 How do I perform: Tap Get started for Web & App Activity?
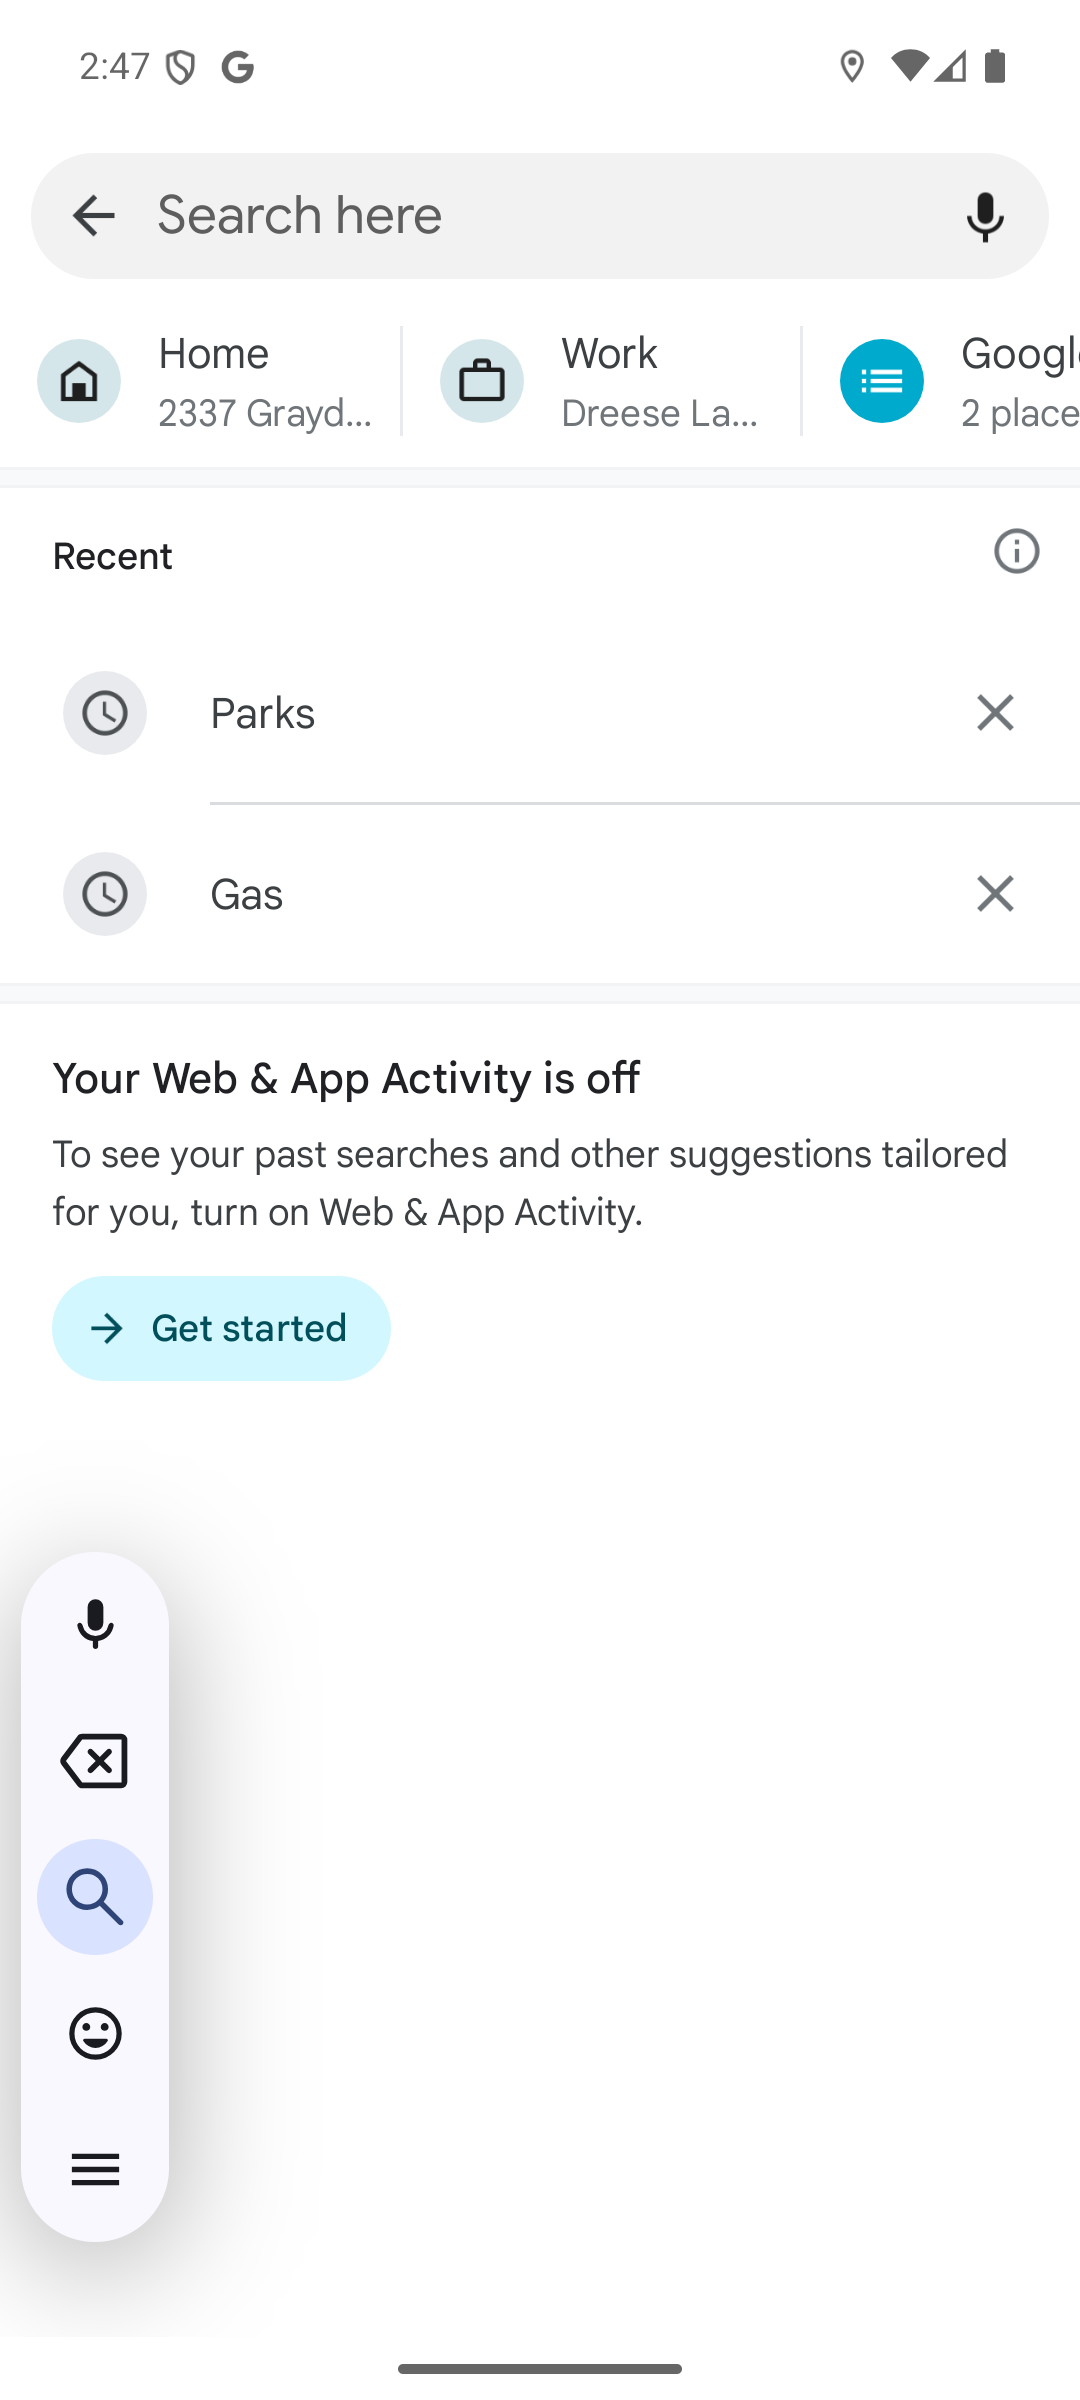[221, 1328]
